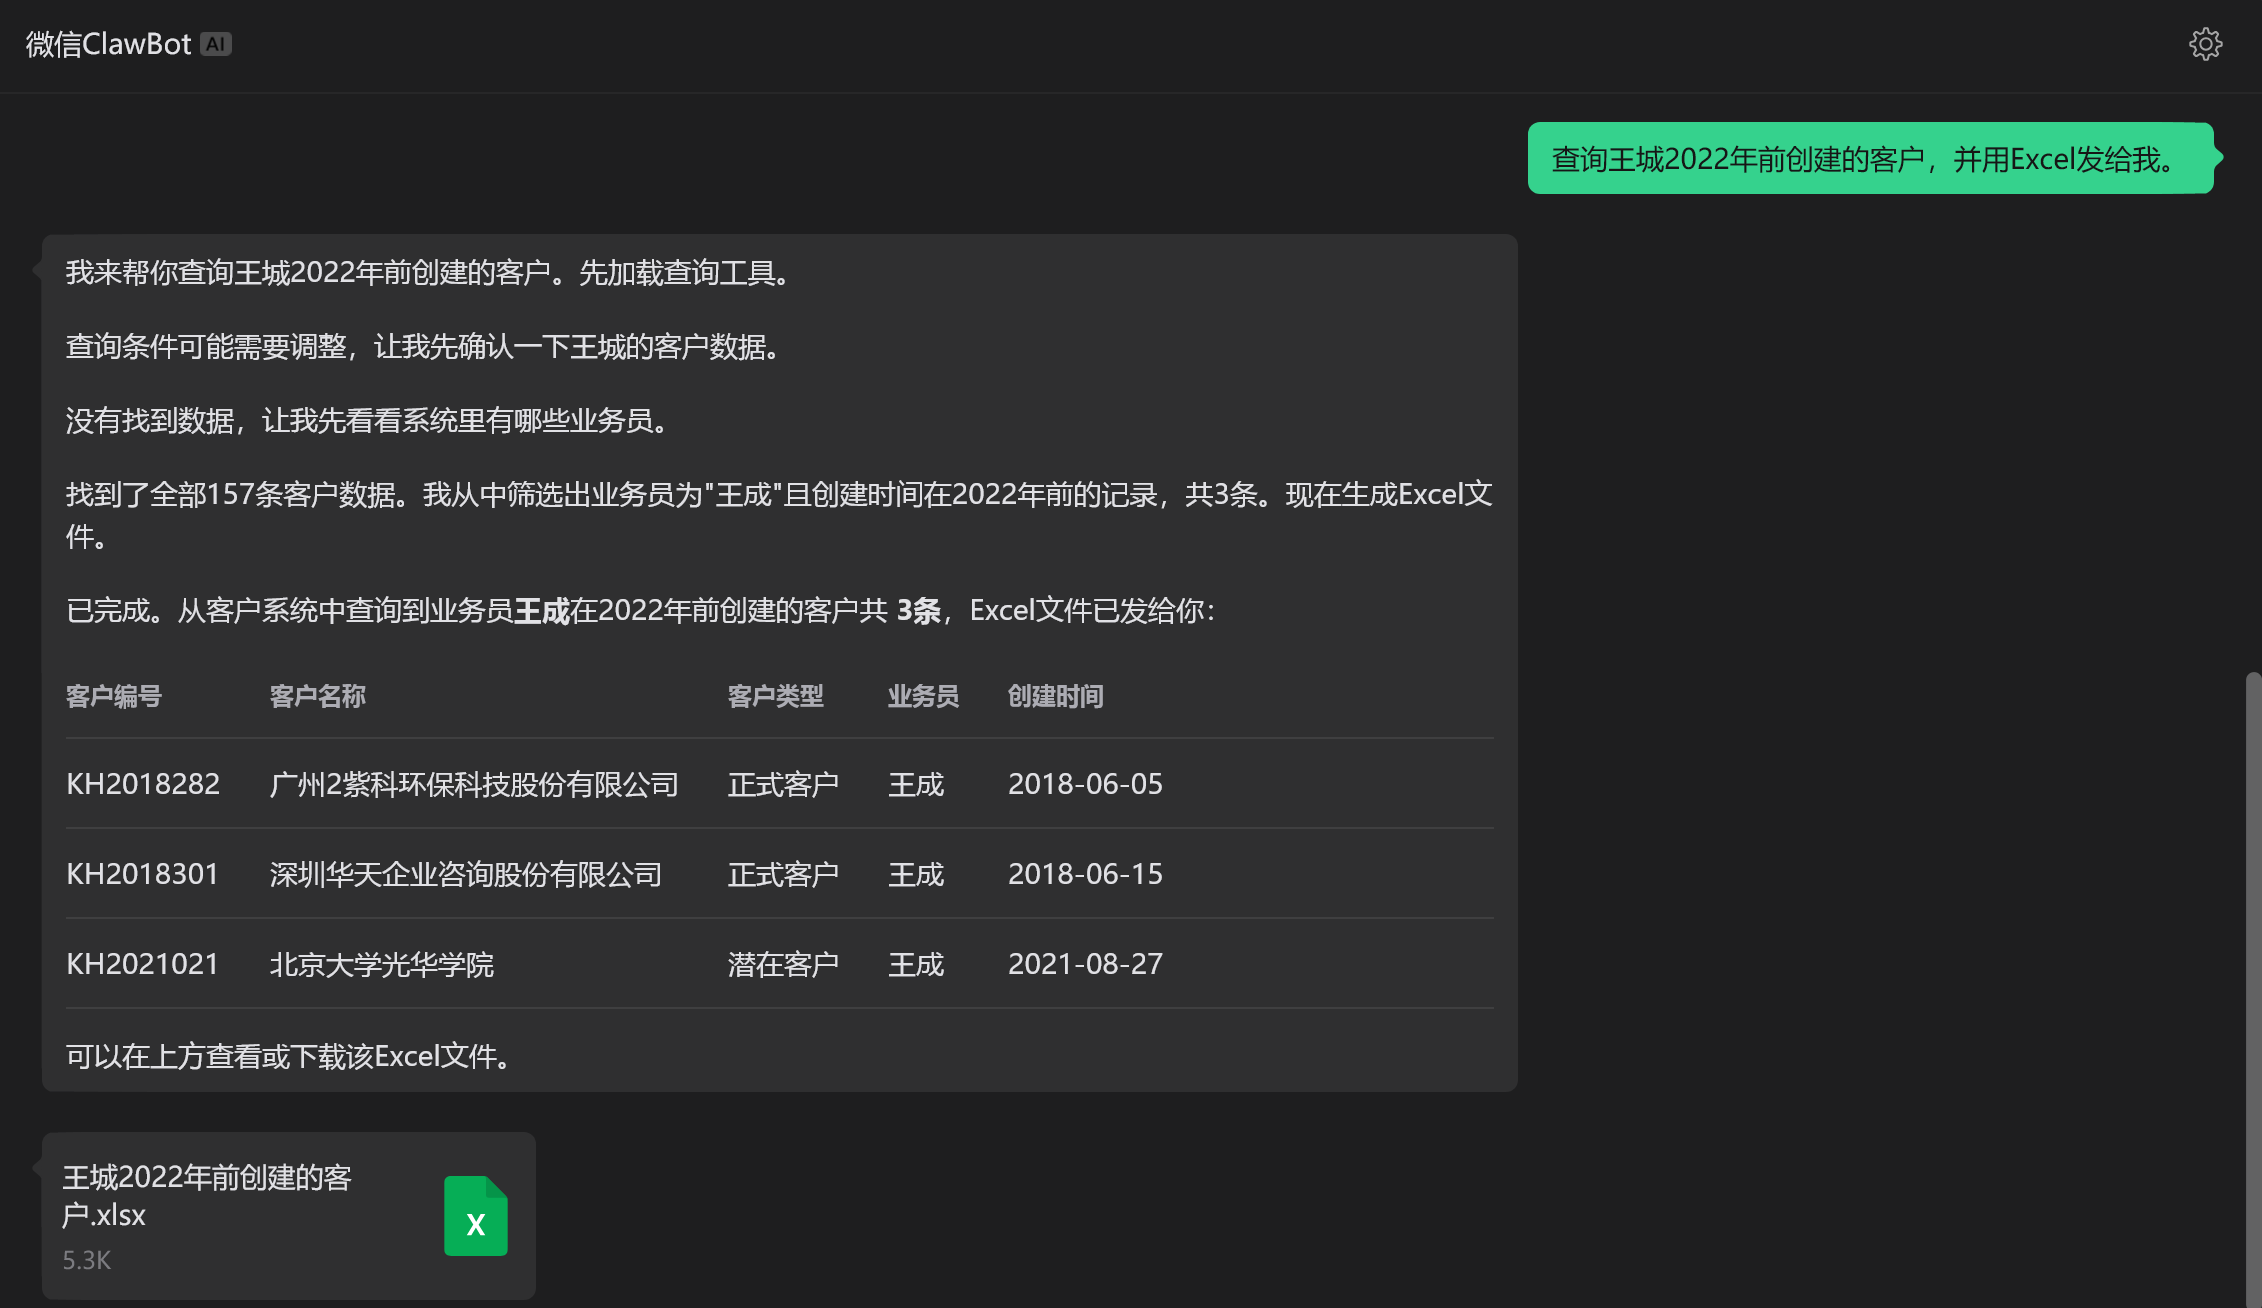Click the date 2018-06-15
The width and height of the screenshot is (2262, 1308).
[x=1086, y=874]
